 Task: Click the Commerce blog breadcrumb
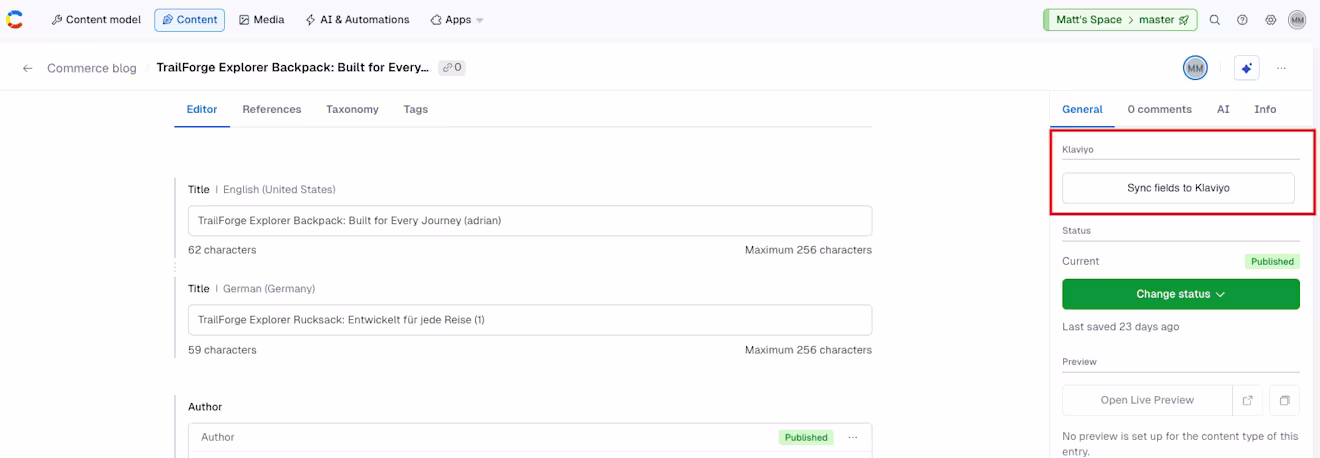pos(92,68)
